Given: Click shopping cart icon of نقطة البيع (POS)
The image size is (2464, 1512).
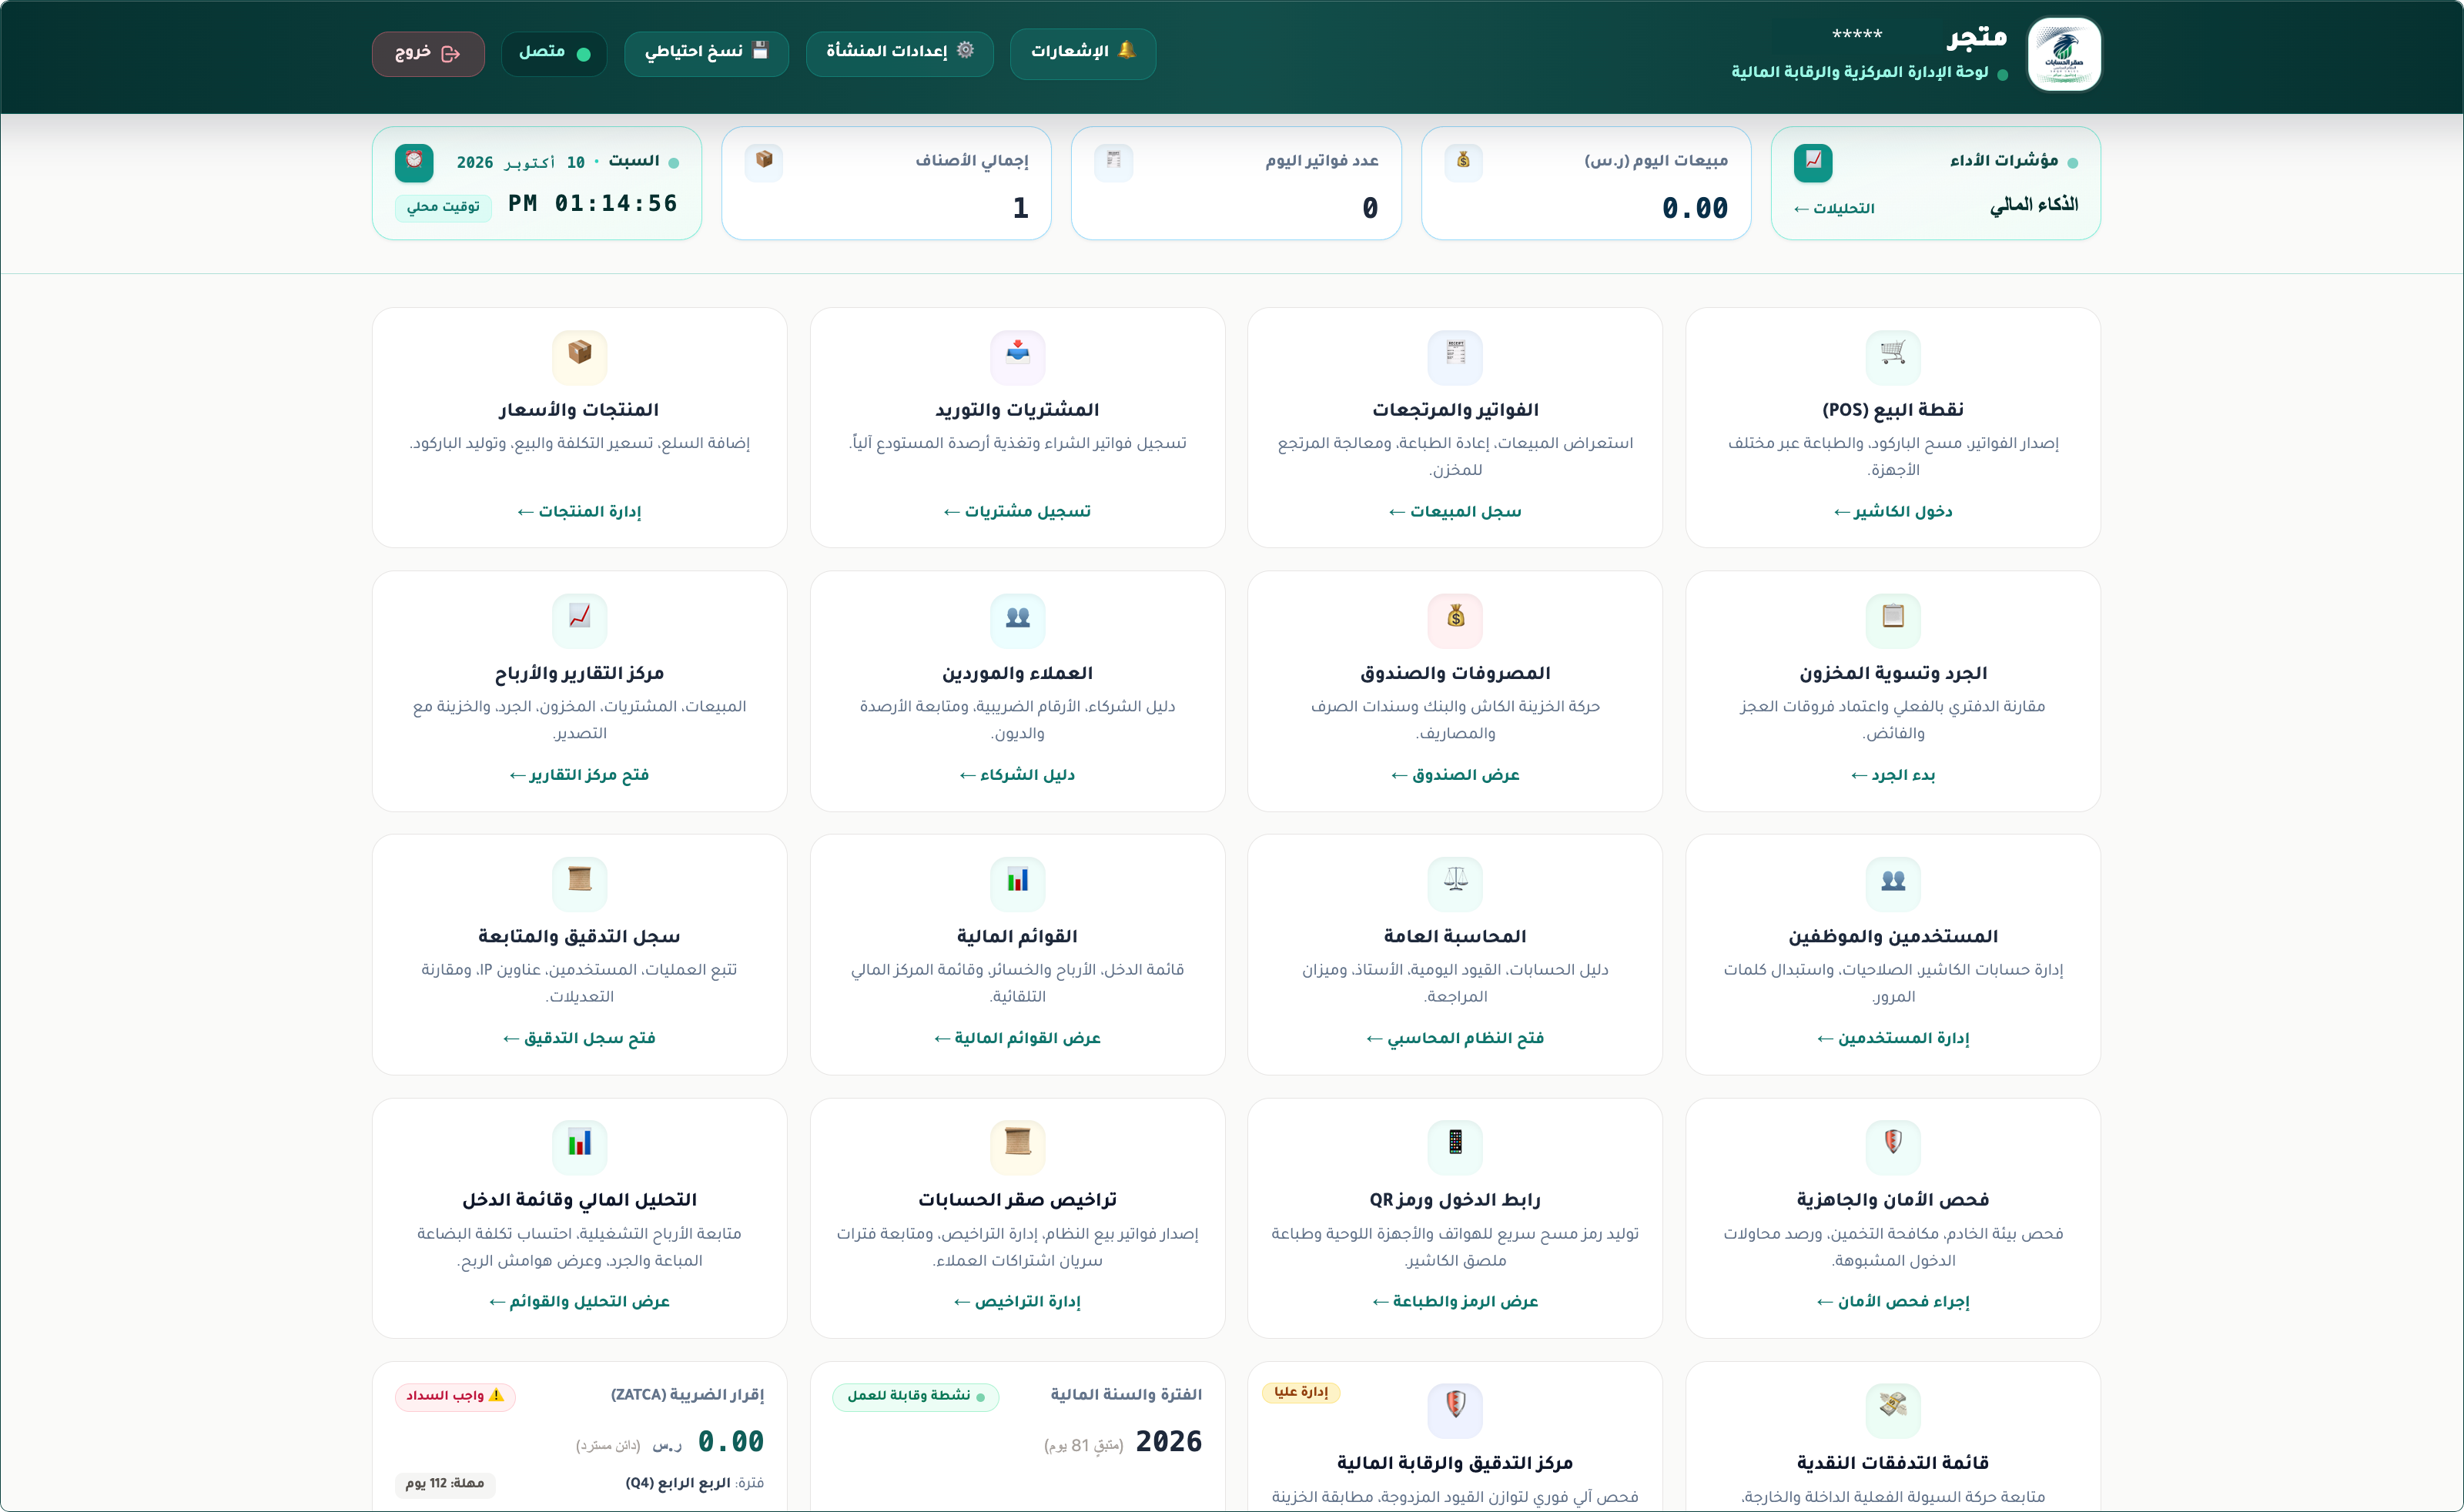Looking at the screenshot, I should tap(1893, 357).
